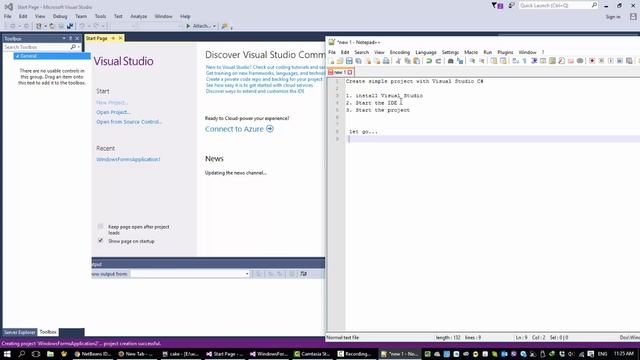
Task: Click the green Undo arrow in Notepad++
Action: tap(429, 61)
